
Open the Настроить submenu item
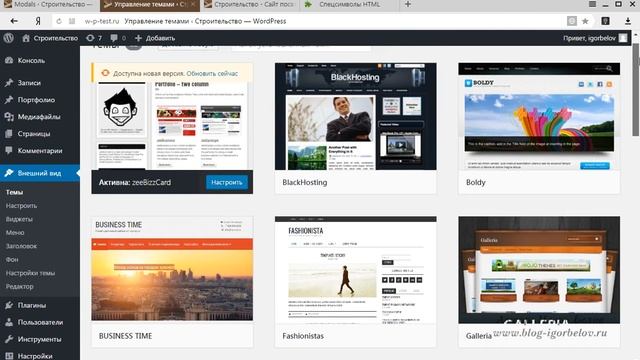[x=21, y=206]
